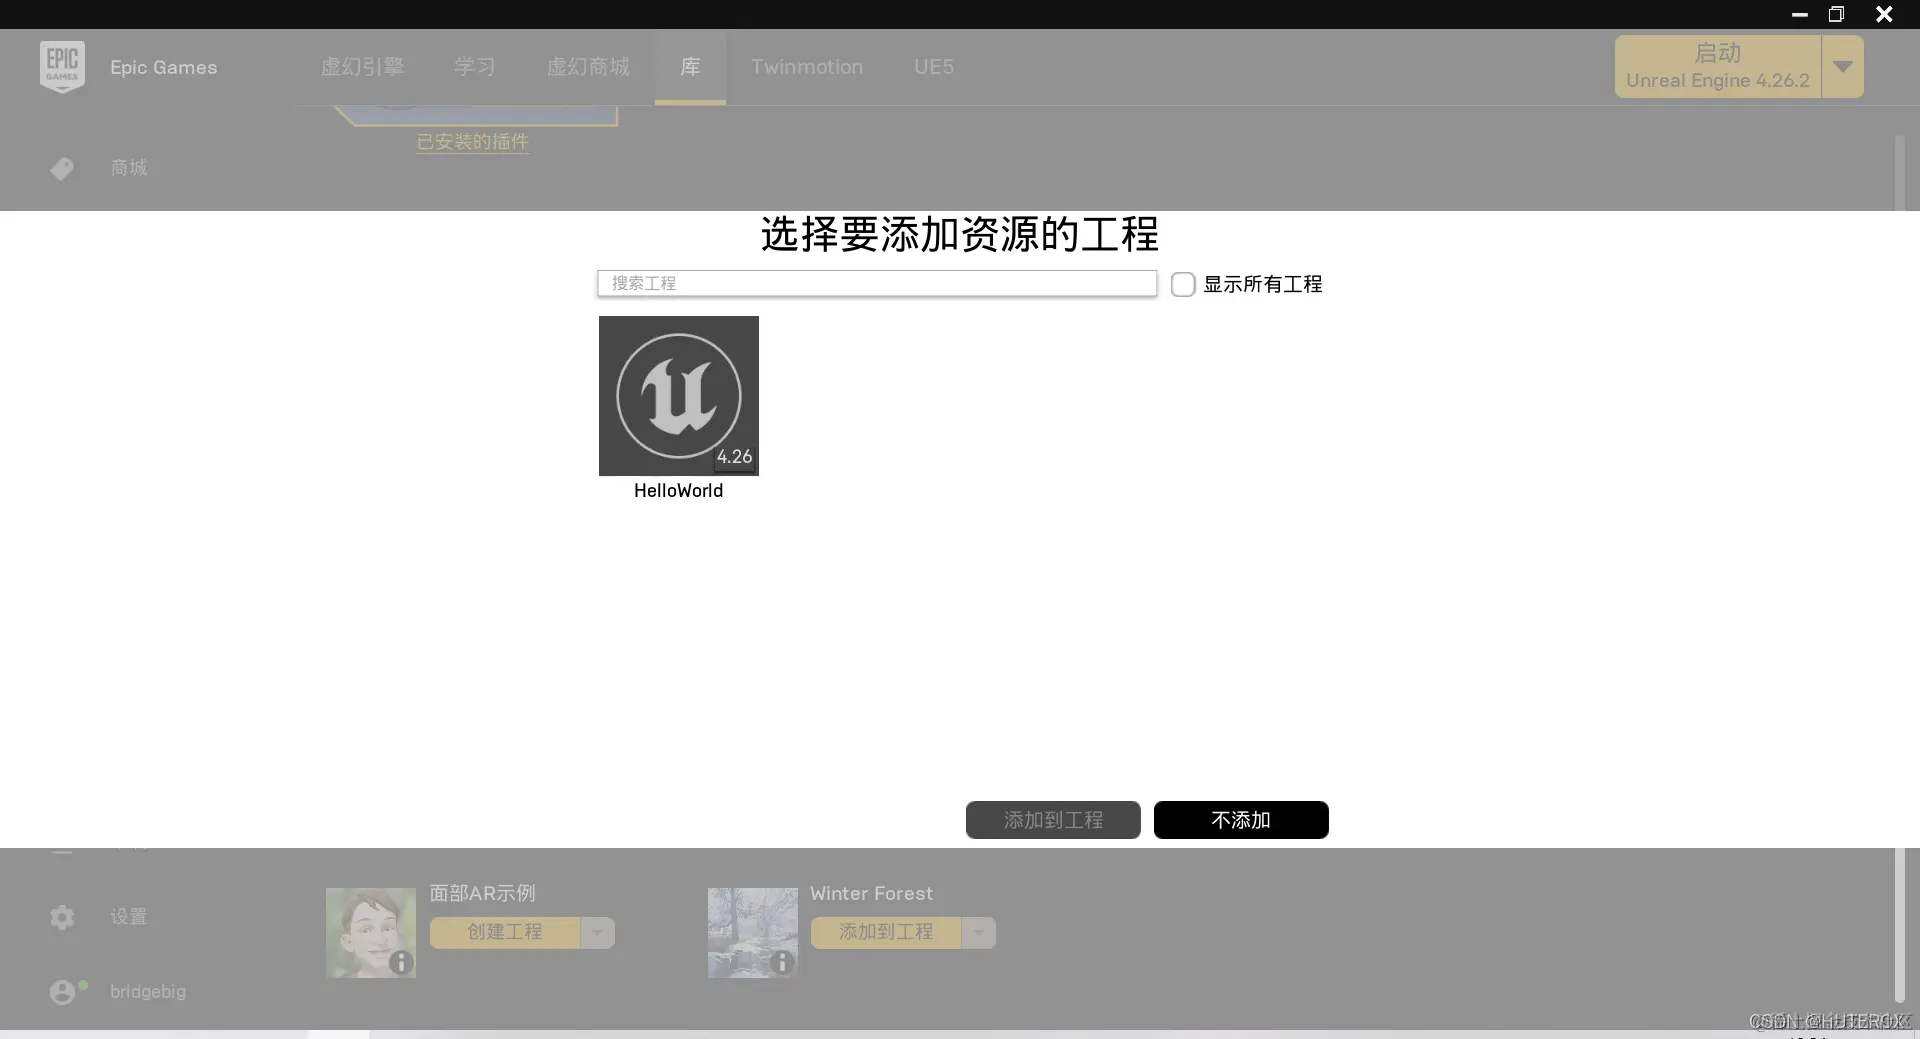Expand the Unreal Engine 4.26.2 launch dropdown

tap(1843, 66)
